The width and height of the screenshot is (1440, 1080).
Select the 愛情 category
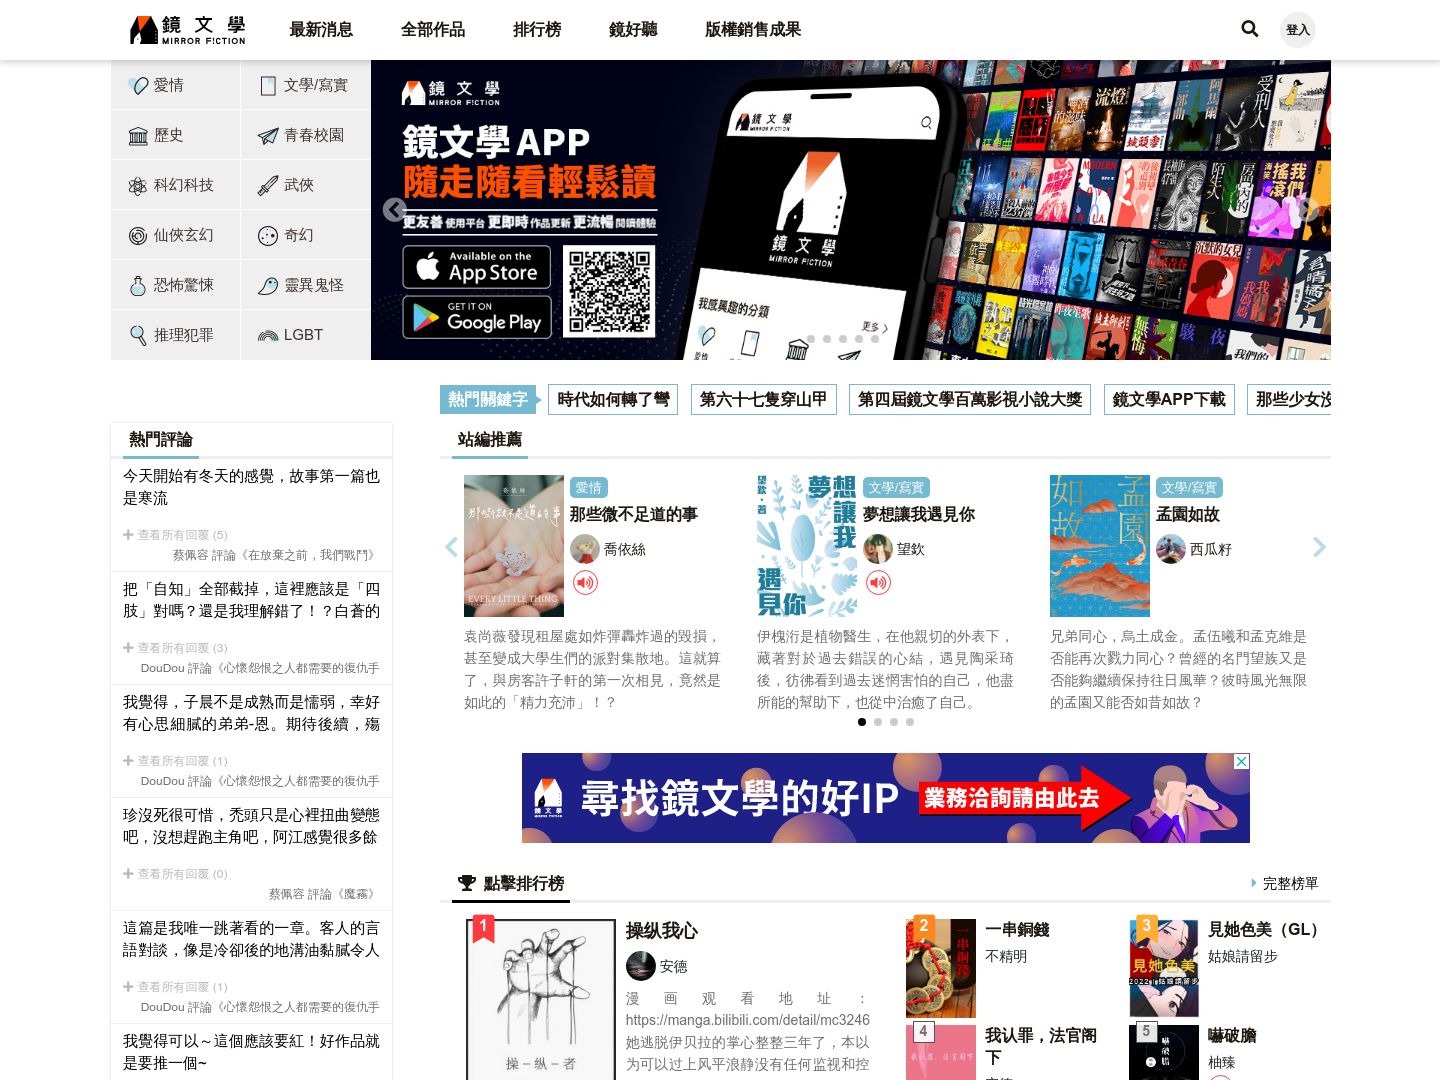coord(176,85)
